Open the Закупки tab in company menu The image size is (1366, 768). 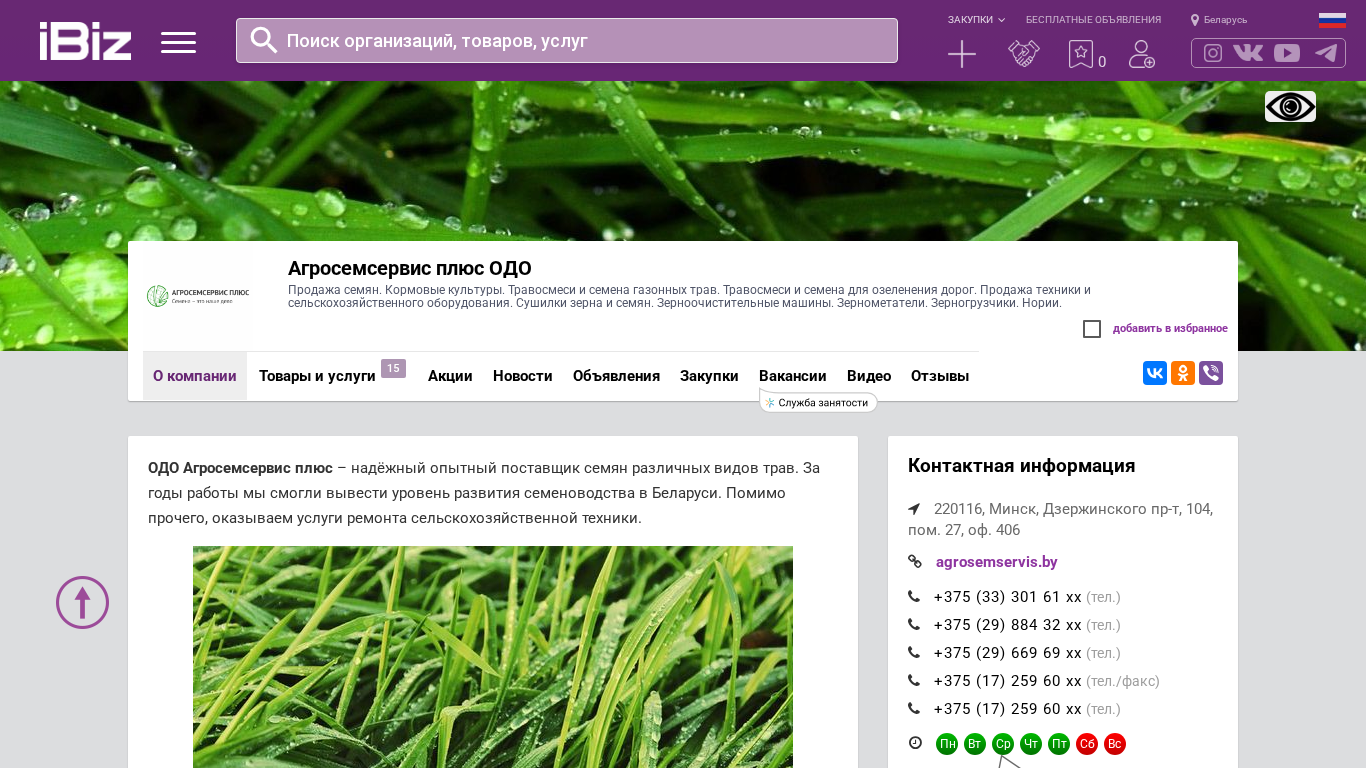tap(709, 376)
